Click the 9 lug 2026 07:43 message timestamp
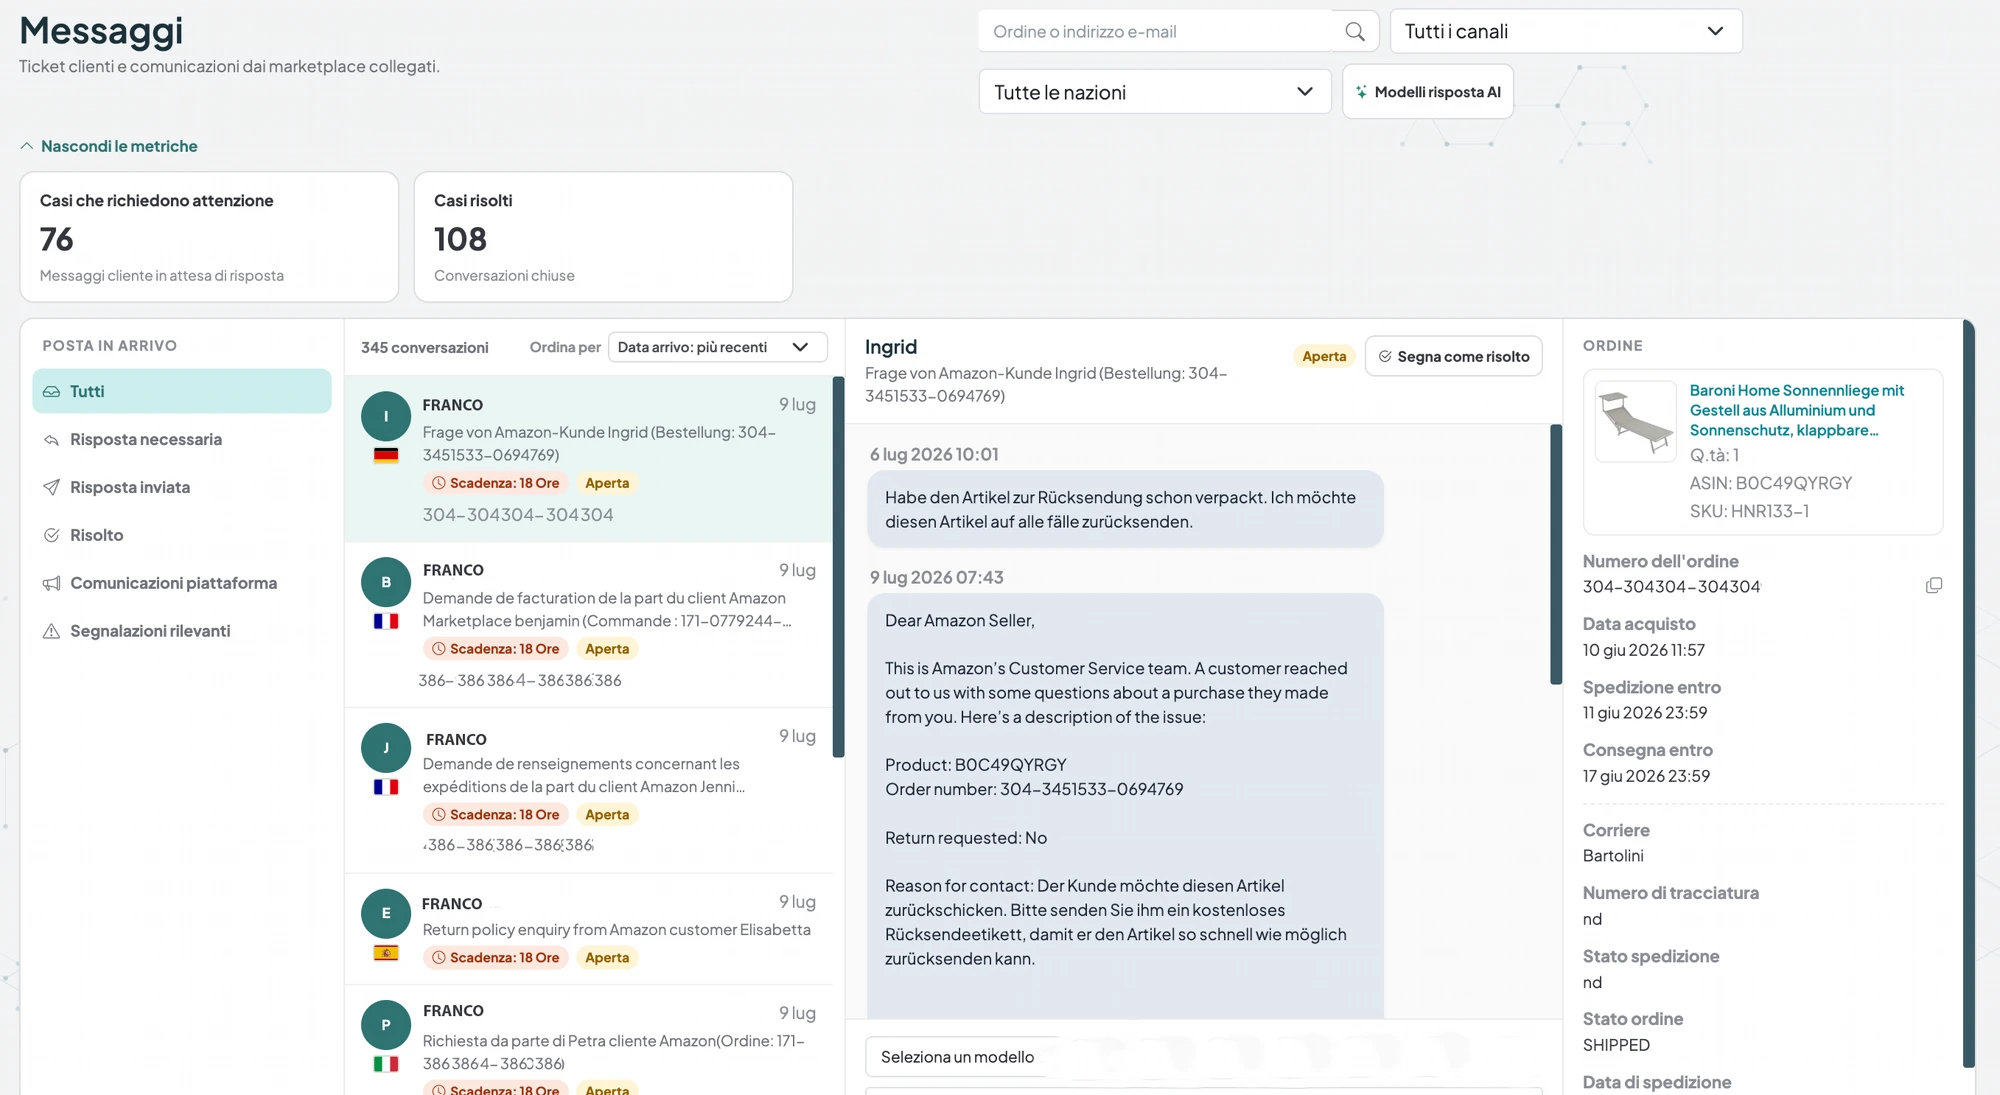Image resolution: width=2000 pixels, height=1095 pixels. [x=936, y=578]
